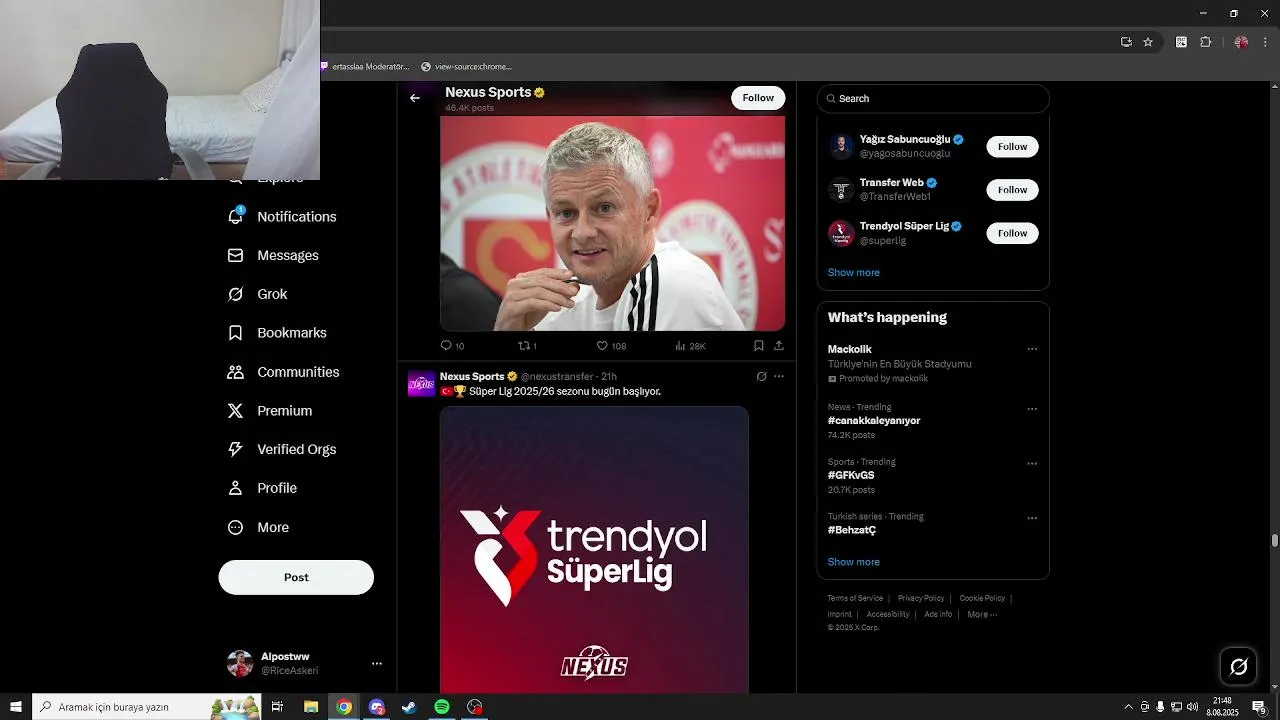Follow Yağız Sabuncuoğlu

tap(1012, 146)
